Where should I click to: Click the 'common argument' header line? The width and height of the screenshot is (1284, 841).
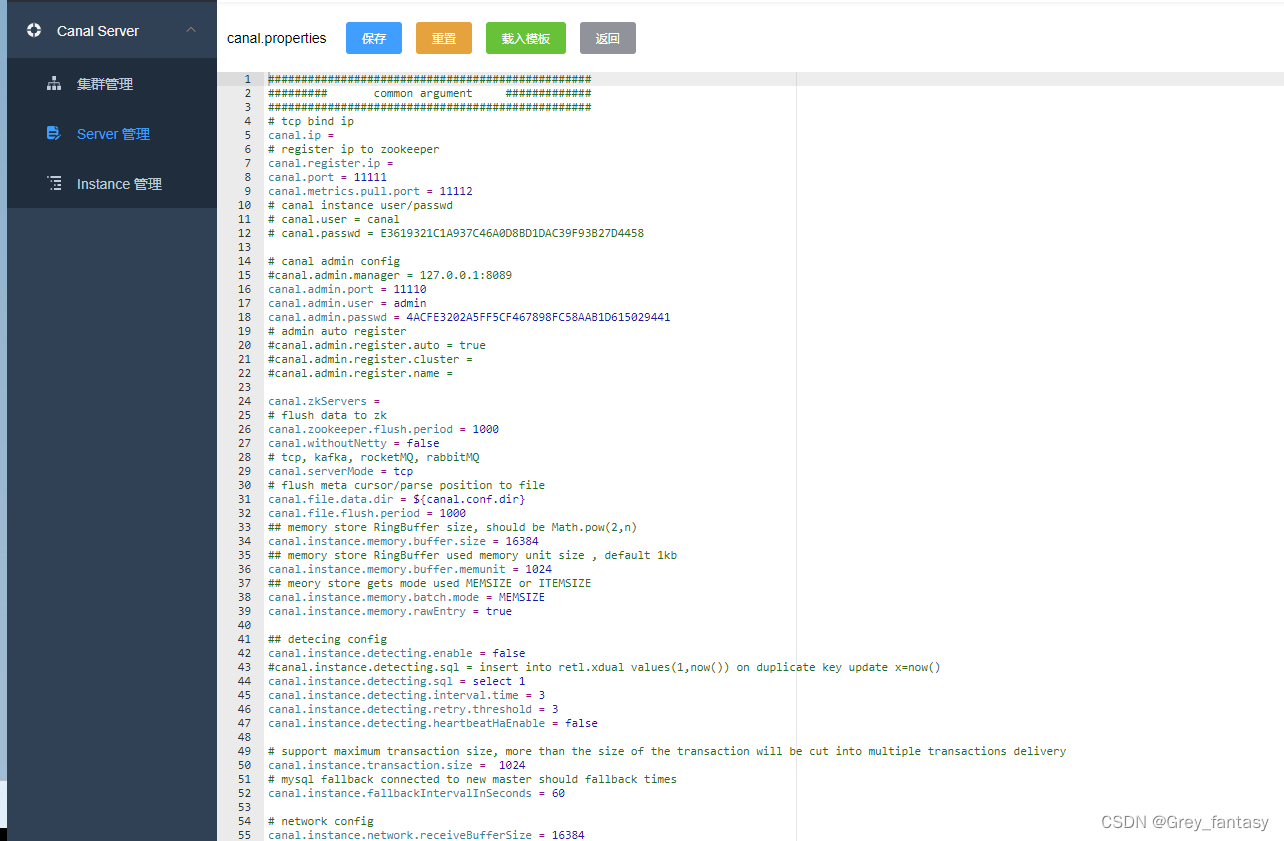(429, 93)
